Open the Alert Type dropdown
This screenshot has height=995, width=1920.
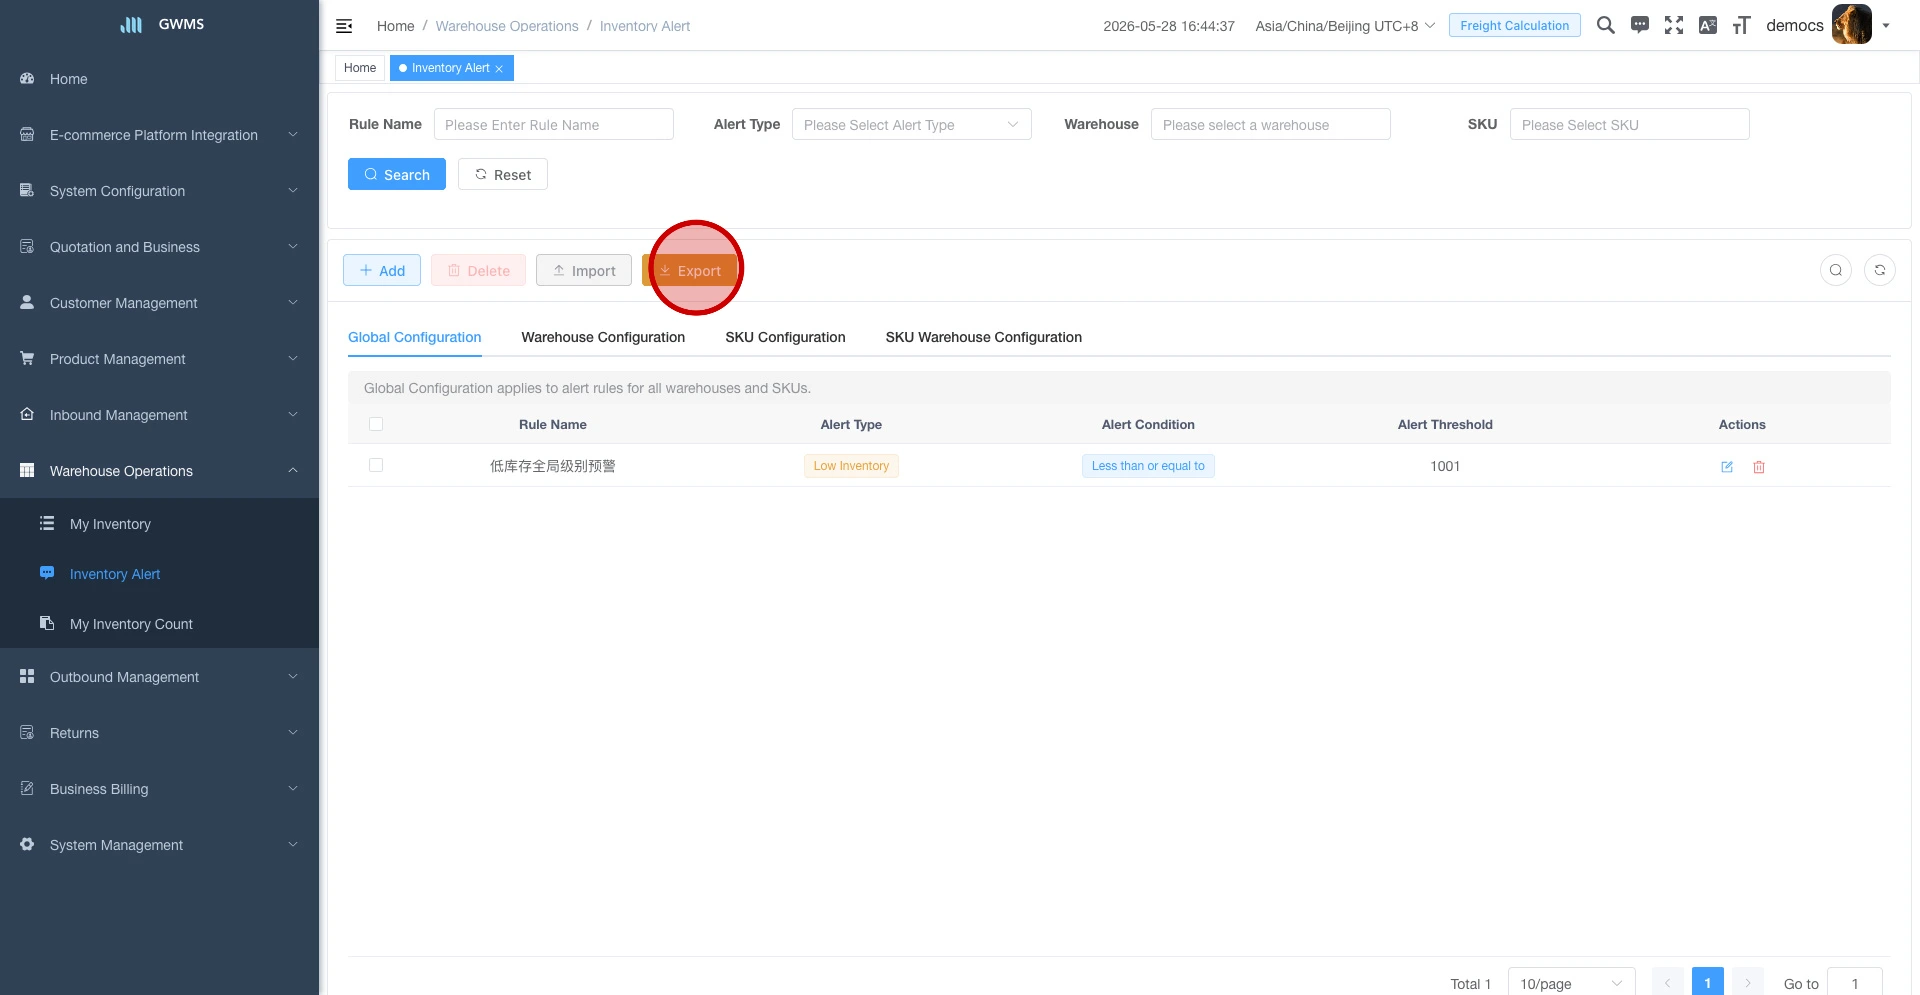911,124
